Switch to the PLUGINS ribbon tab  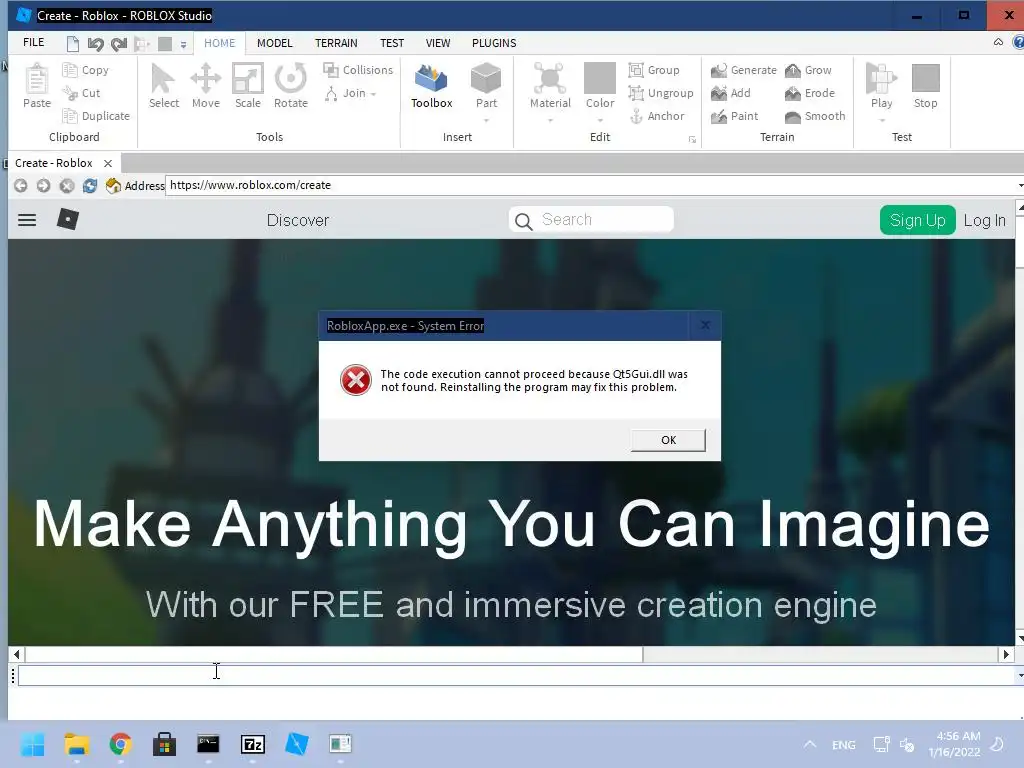tap(494, 43)
